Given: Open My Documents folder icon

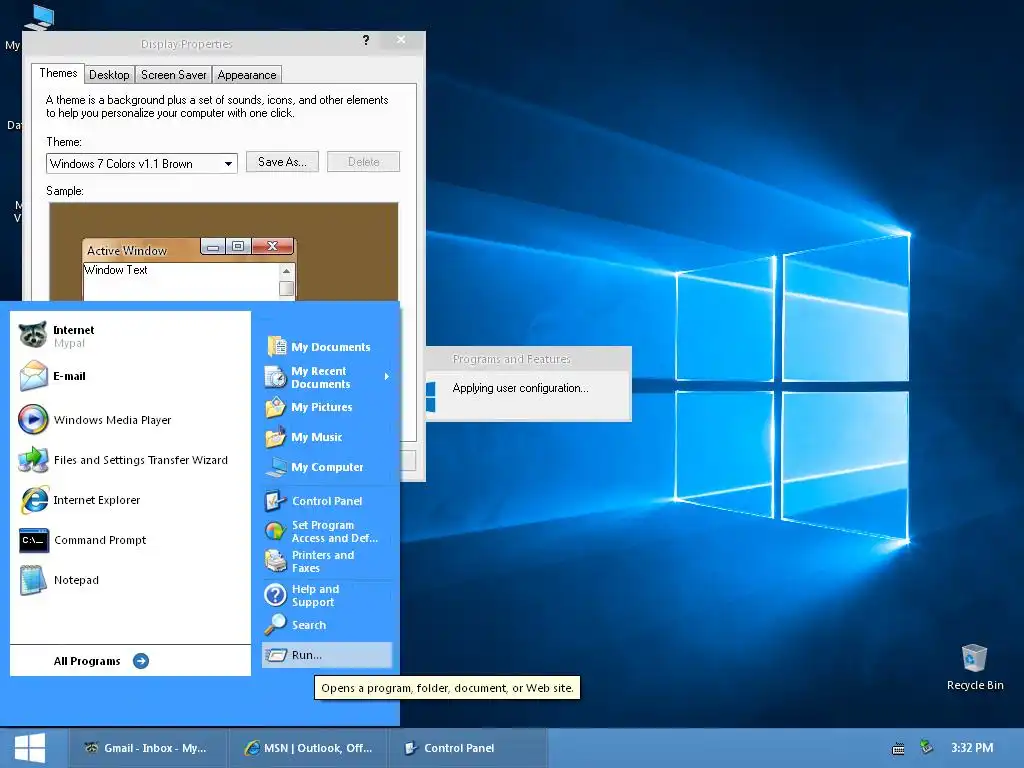Looking at the screenshot, I should (276, 346).
